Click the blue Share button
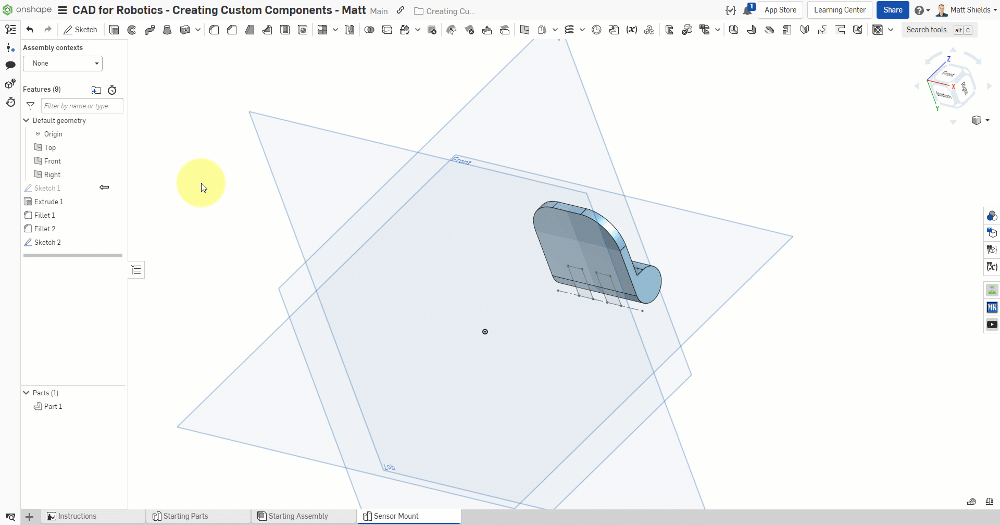The width and height of the screenshot is (1000, 525). 892,10
